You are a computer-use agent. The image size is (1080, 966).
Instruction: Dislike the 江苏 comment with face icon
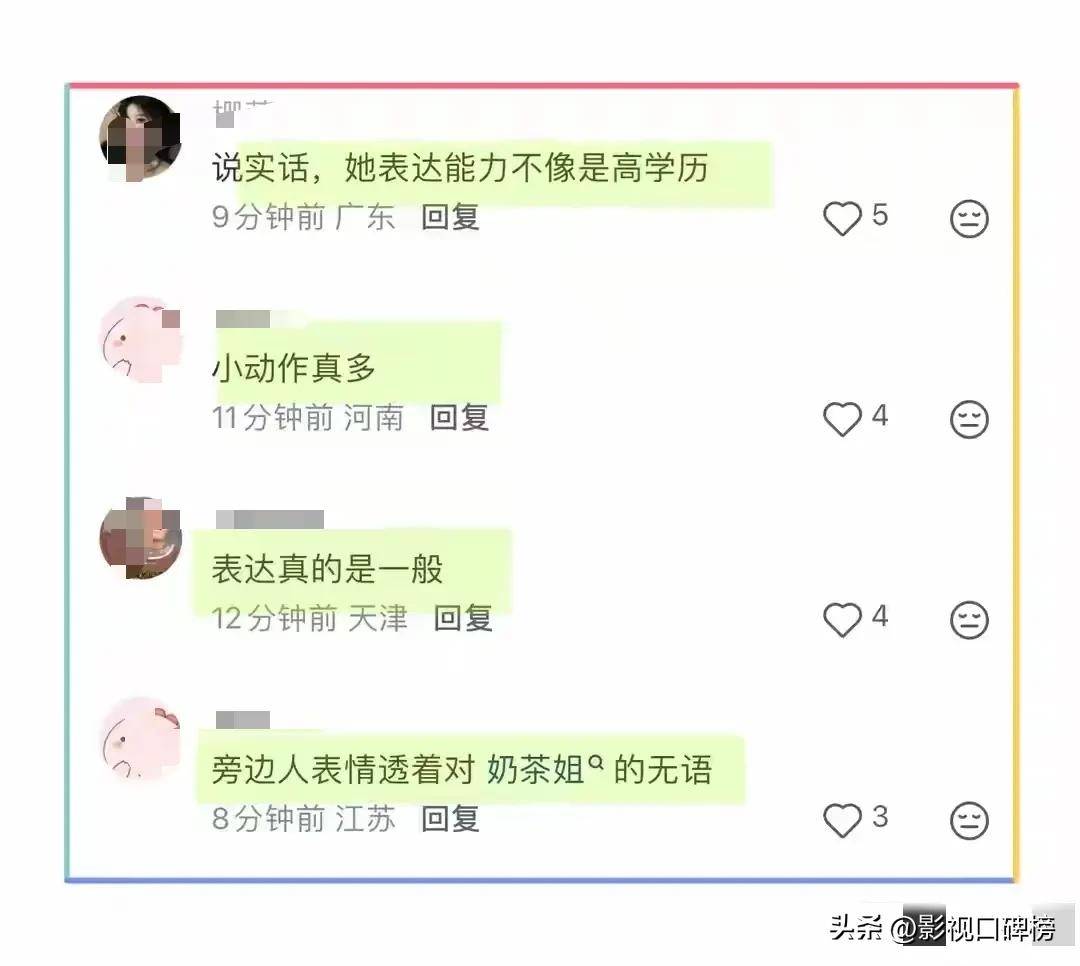pos(969,820)
